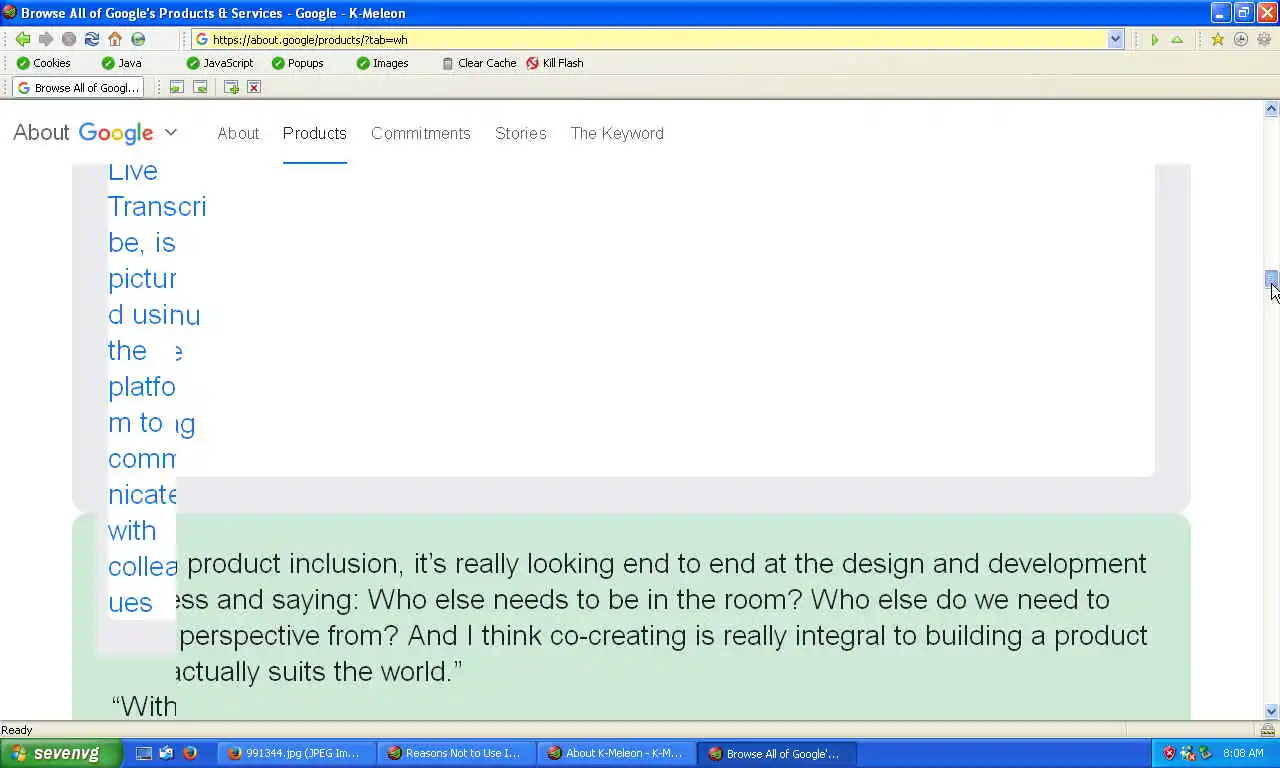Click the scrollbar up arrow
This screenshot has height=768, width=1280.
(x=1271, y=108)
